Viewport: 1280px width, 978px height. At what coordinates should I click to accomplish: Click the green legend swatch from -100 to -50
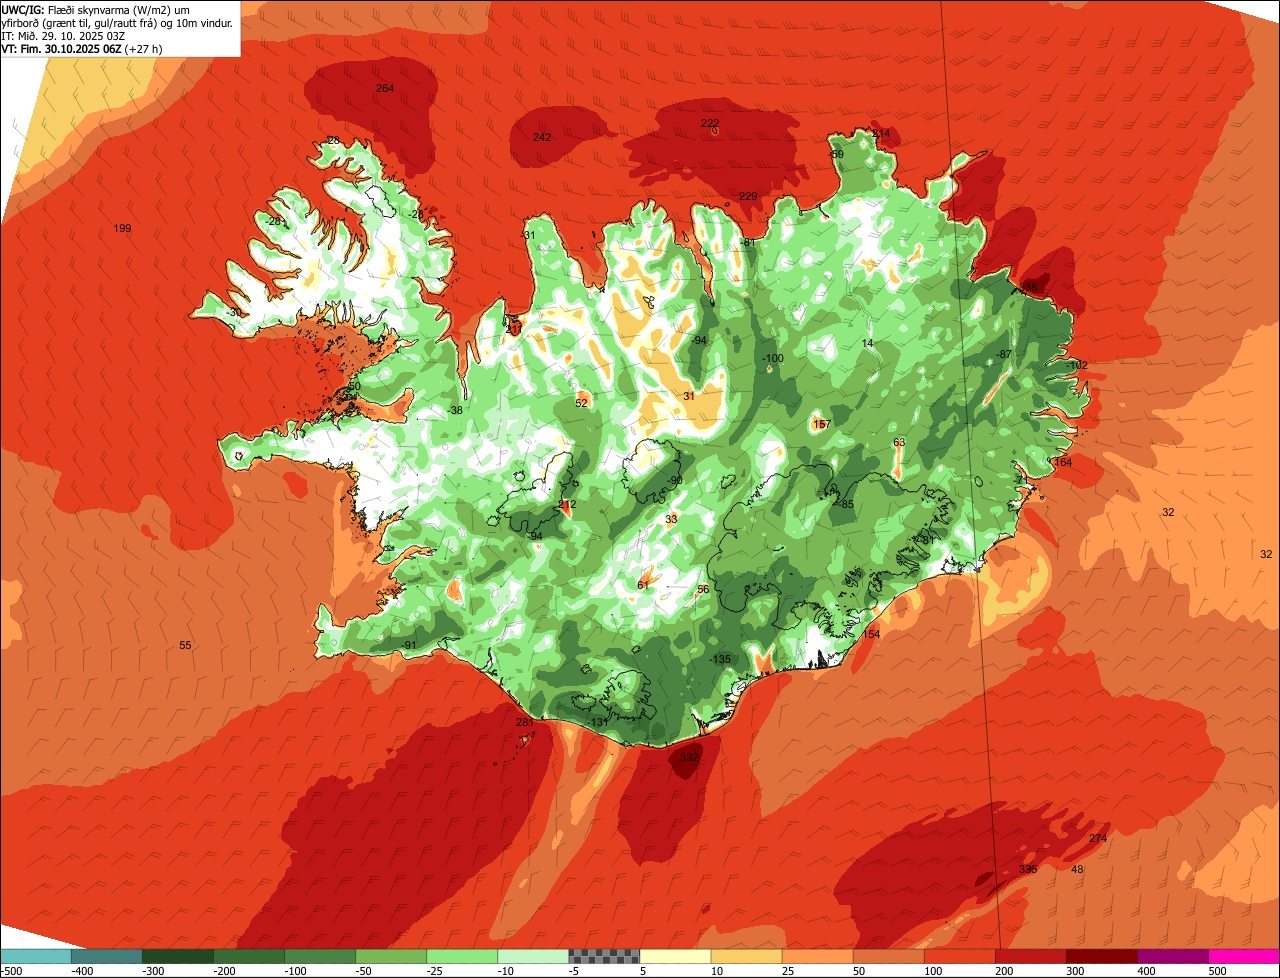point(319,956)
